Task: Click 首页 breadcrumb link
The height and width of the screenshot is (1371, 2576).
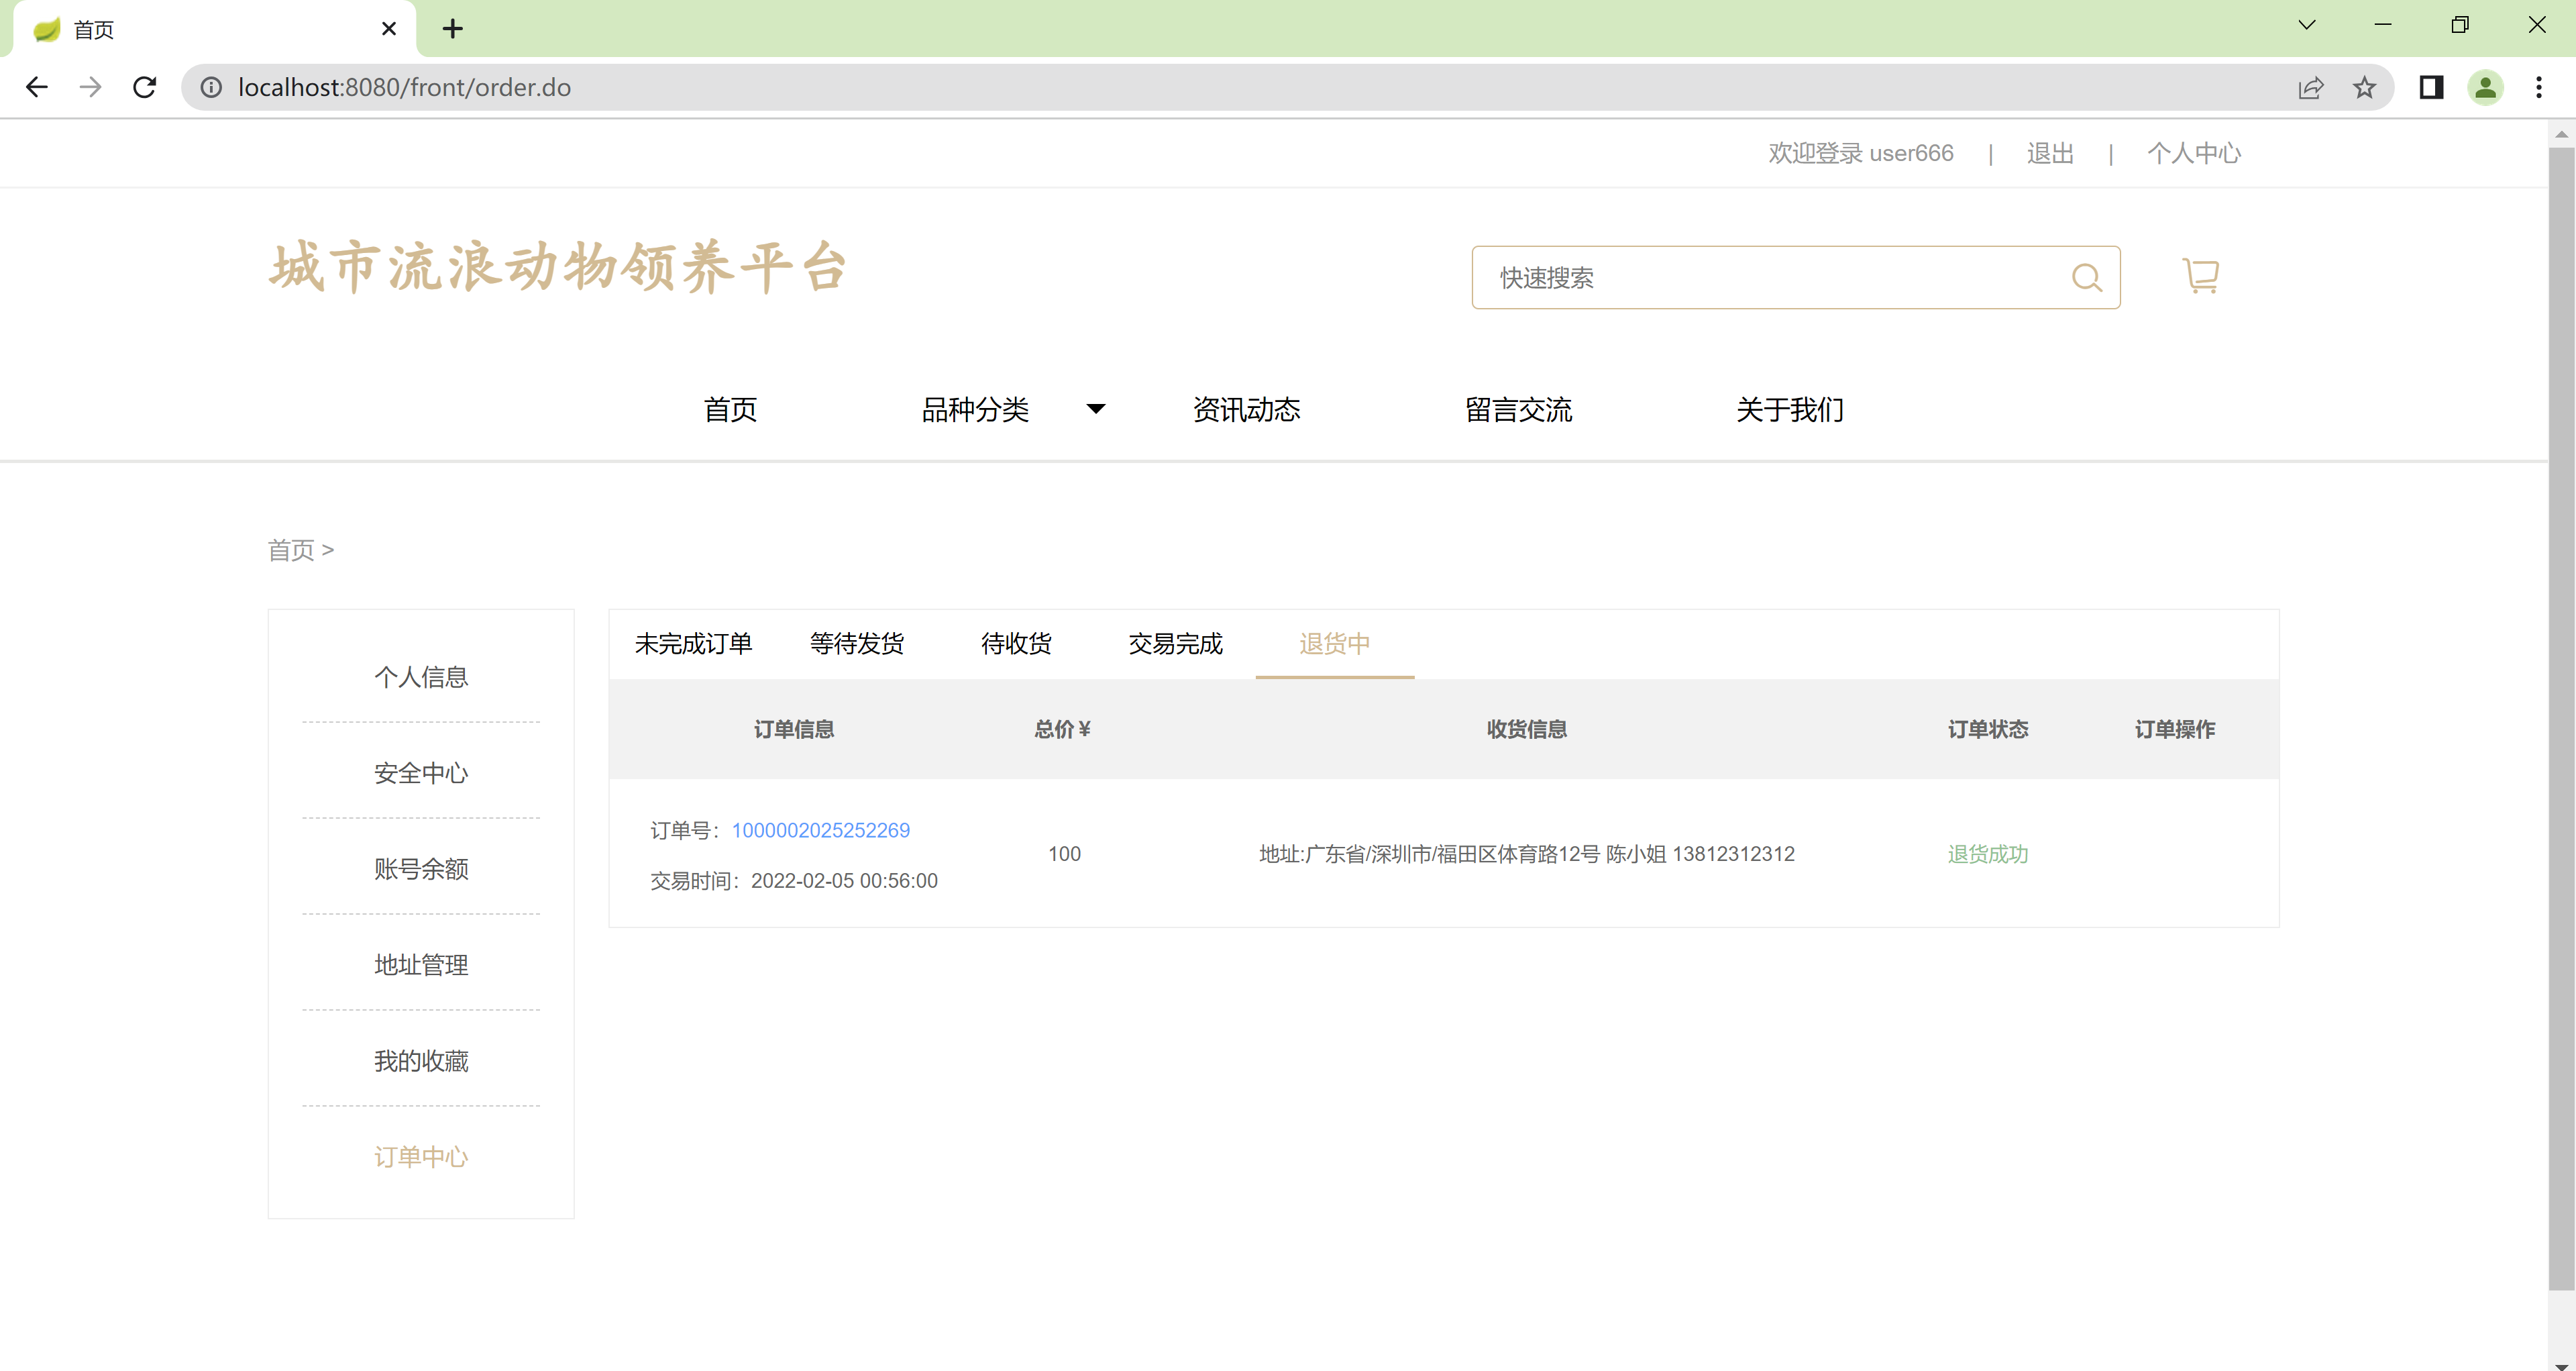Action: 291,550
